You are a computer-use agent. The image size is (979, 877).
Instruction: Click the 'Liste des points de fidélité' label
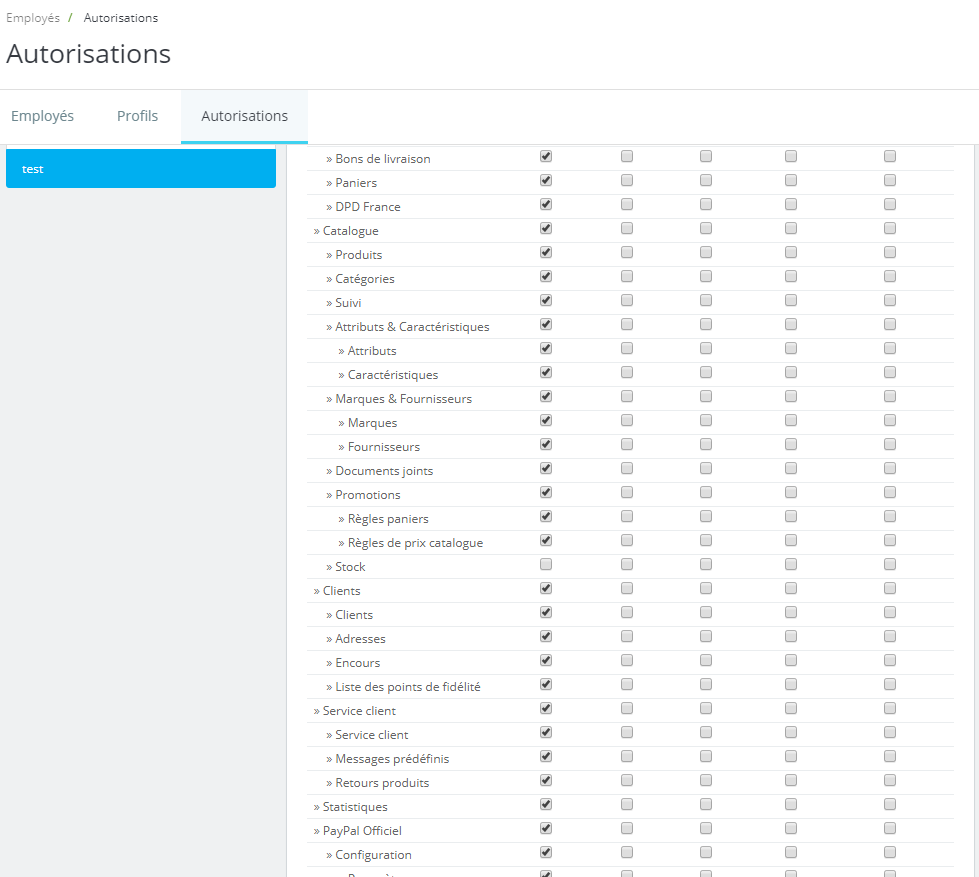click(x=408, y=687)
